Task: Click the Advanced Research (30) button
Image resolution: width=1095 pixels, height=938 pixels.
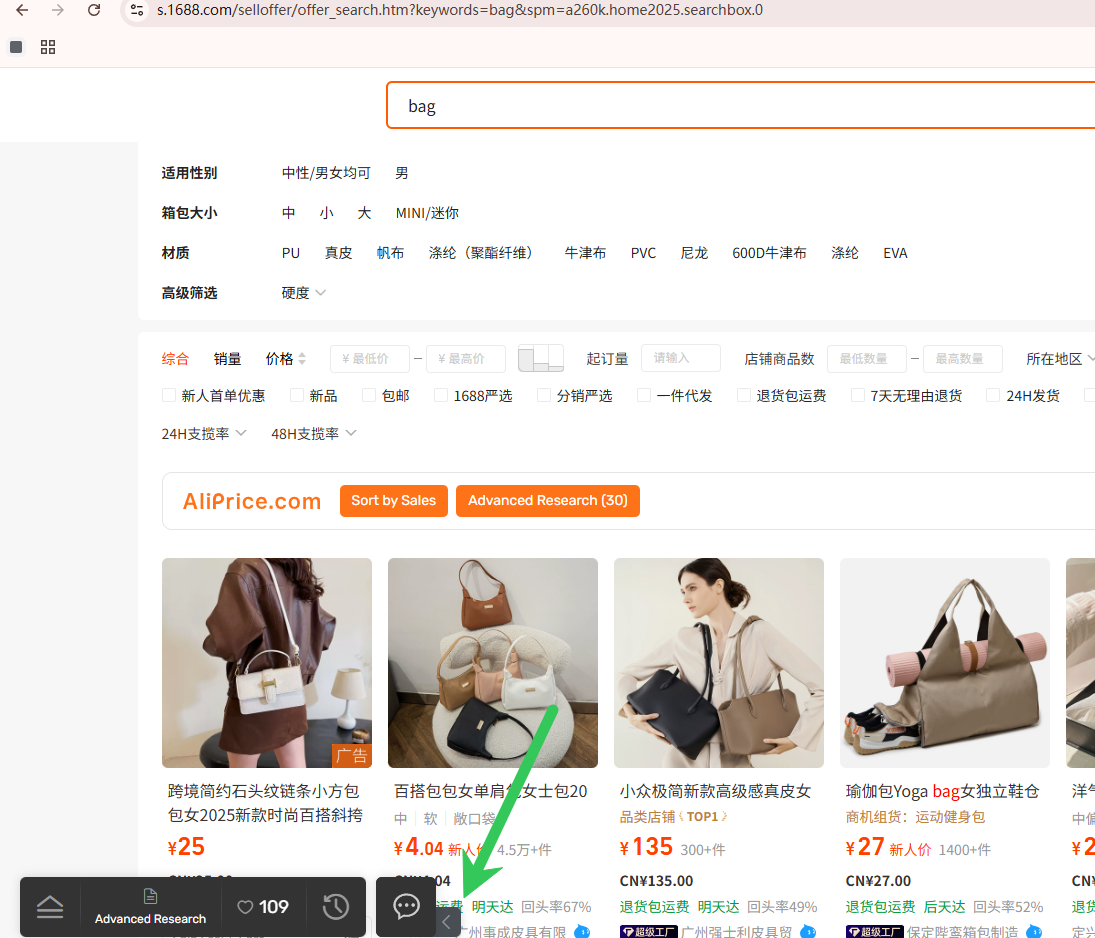Action: [x=547, y=501]
